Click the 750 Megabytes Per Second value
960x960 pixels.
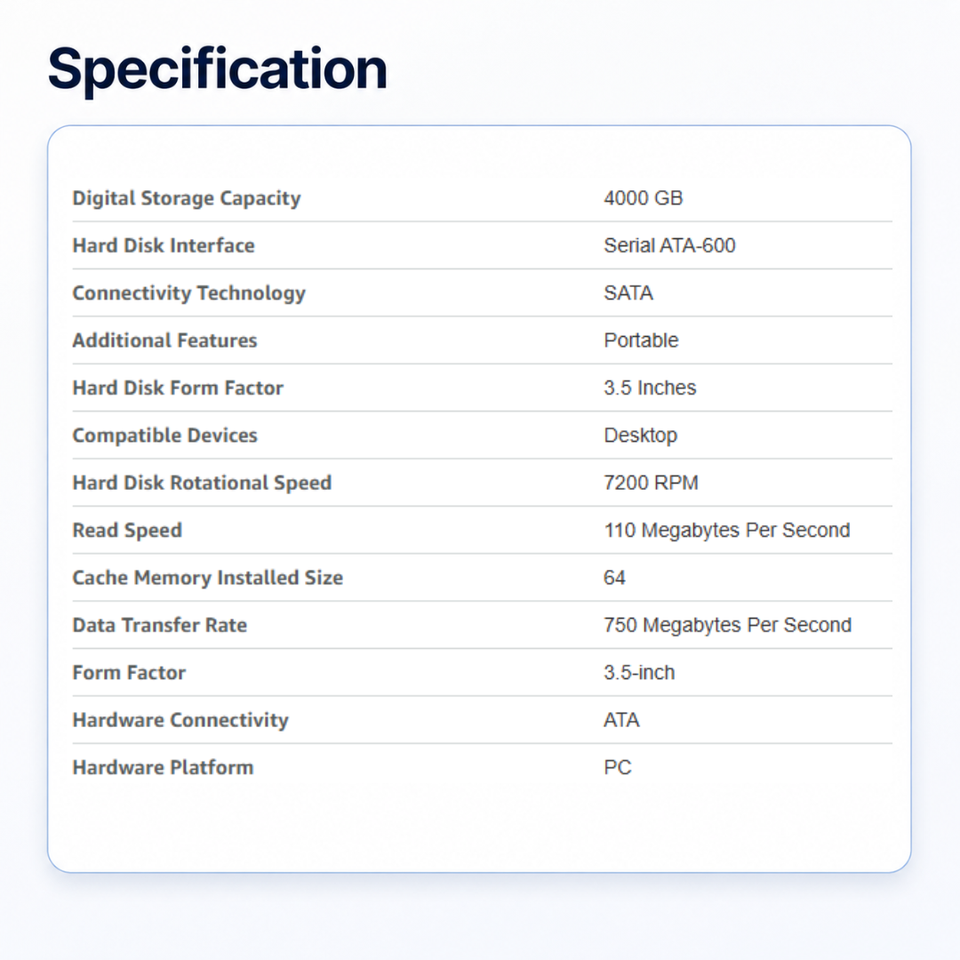coord(727,625)
